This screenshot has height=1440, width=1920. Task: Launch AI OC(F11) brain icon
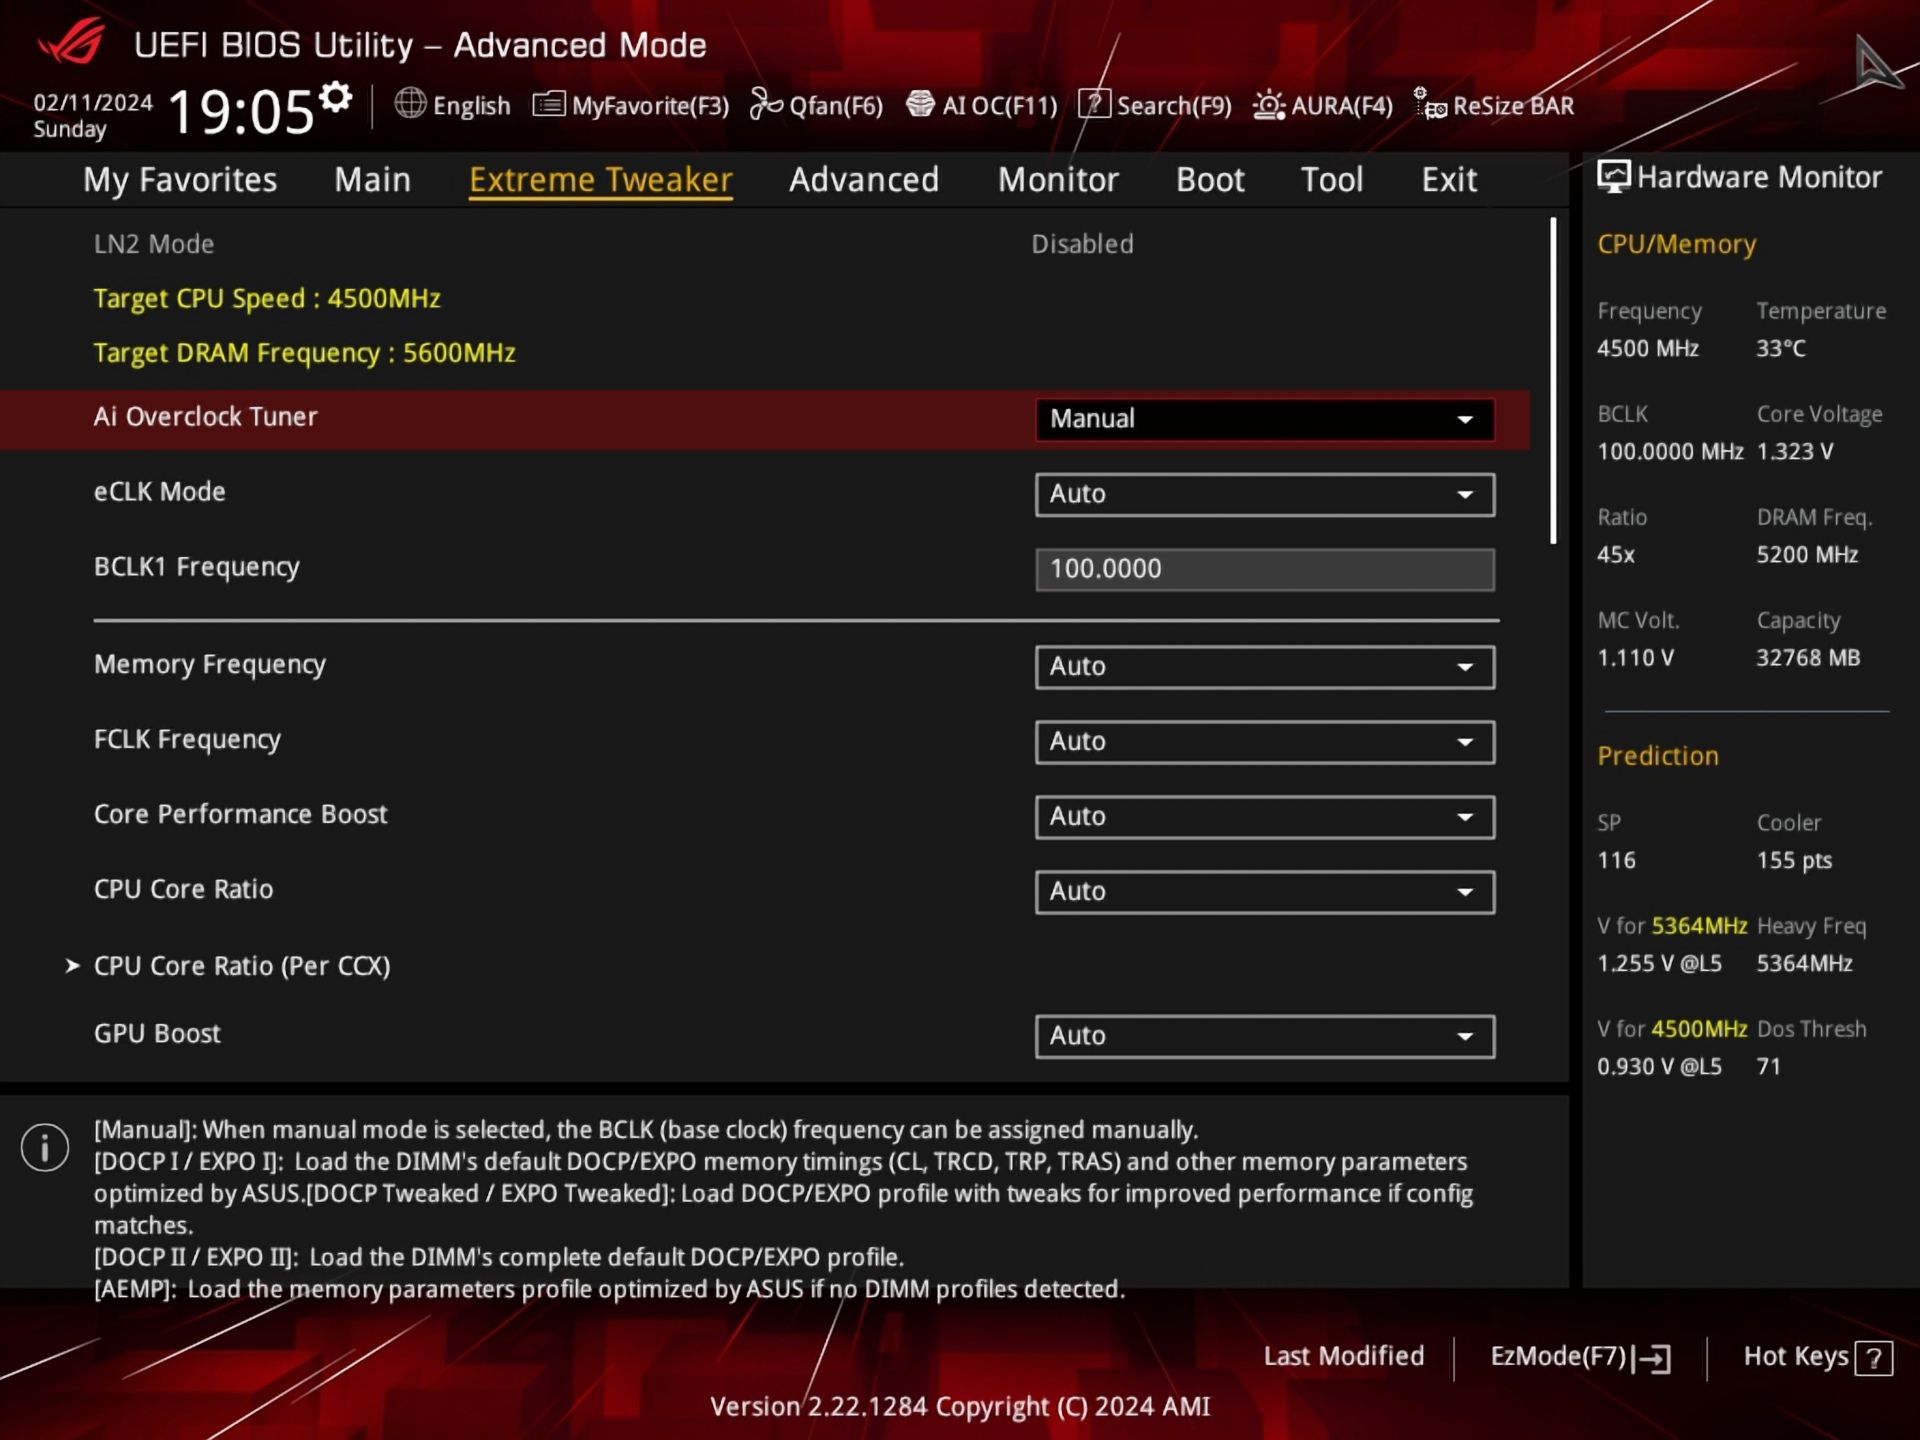920,104
